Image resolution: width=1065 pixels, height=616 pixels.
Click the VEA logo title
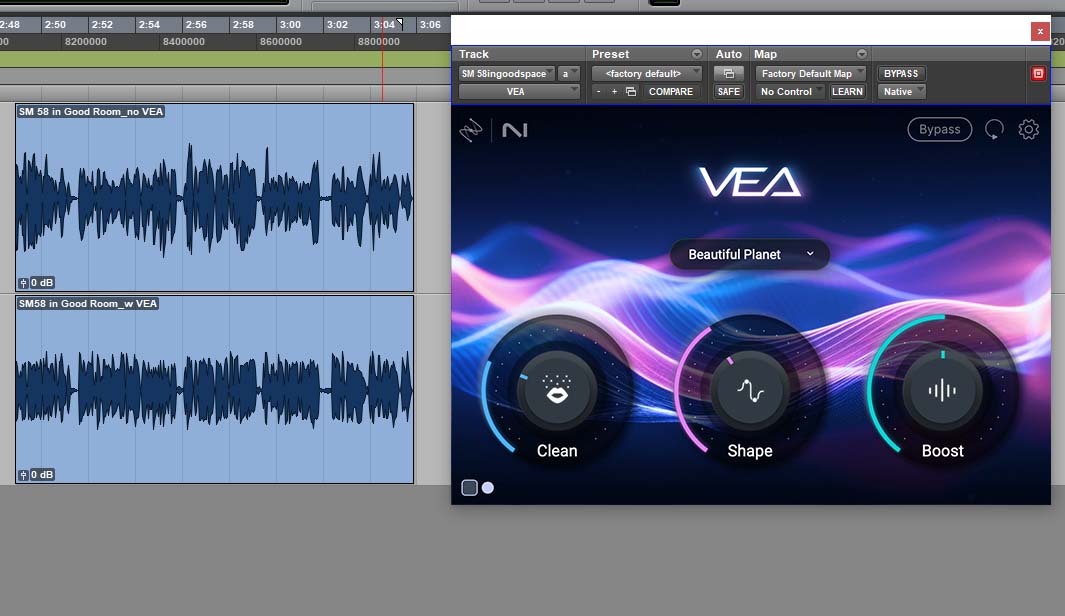[x=750, y=182]
